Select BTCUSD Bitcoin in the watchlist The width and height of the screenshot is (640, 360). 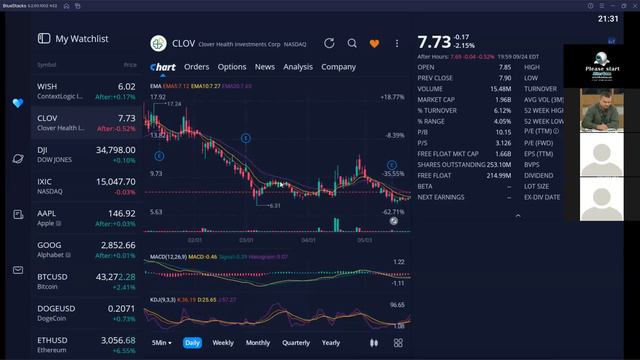[86, 282]
